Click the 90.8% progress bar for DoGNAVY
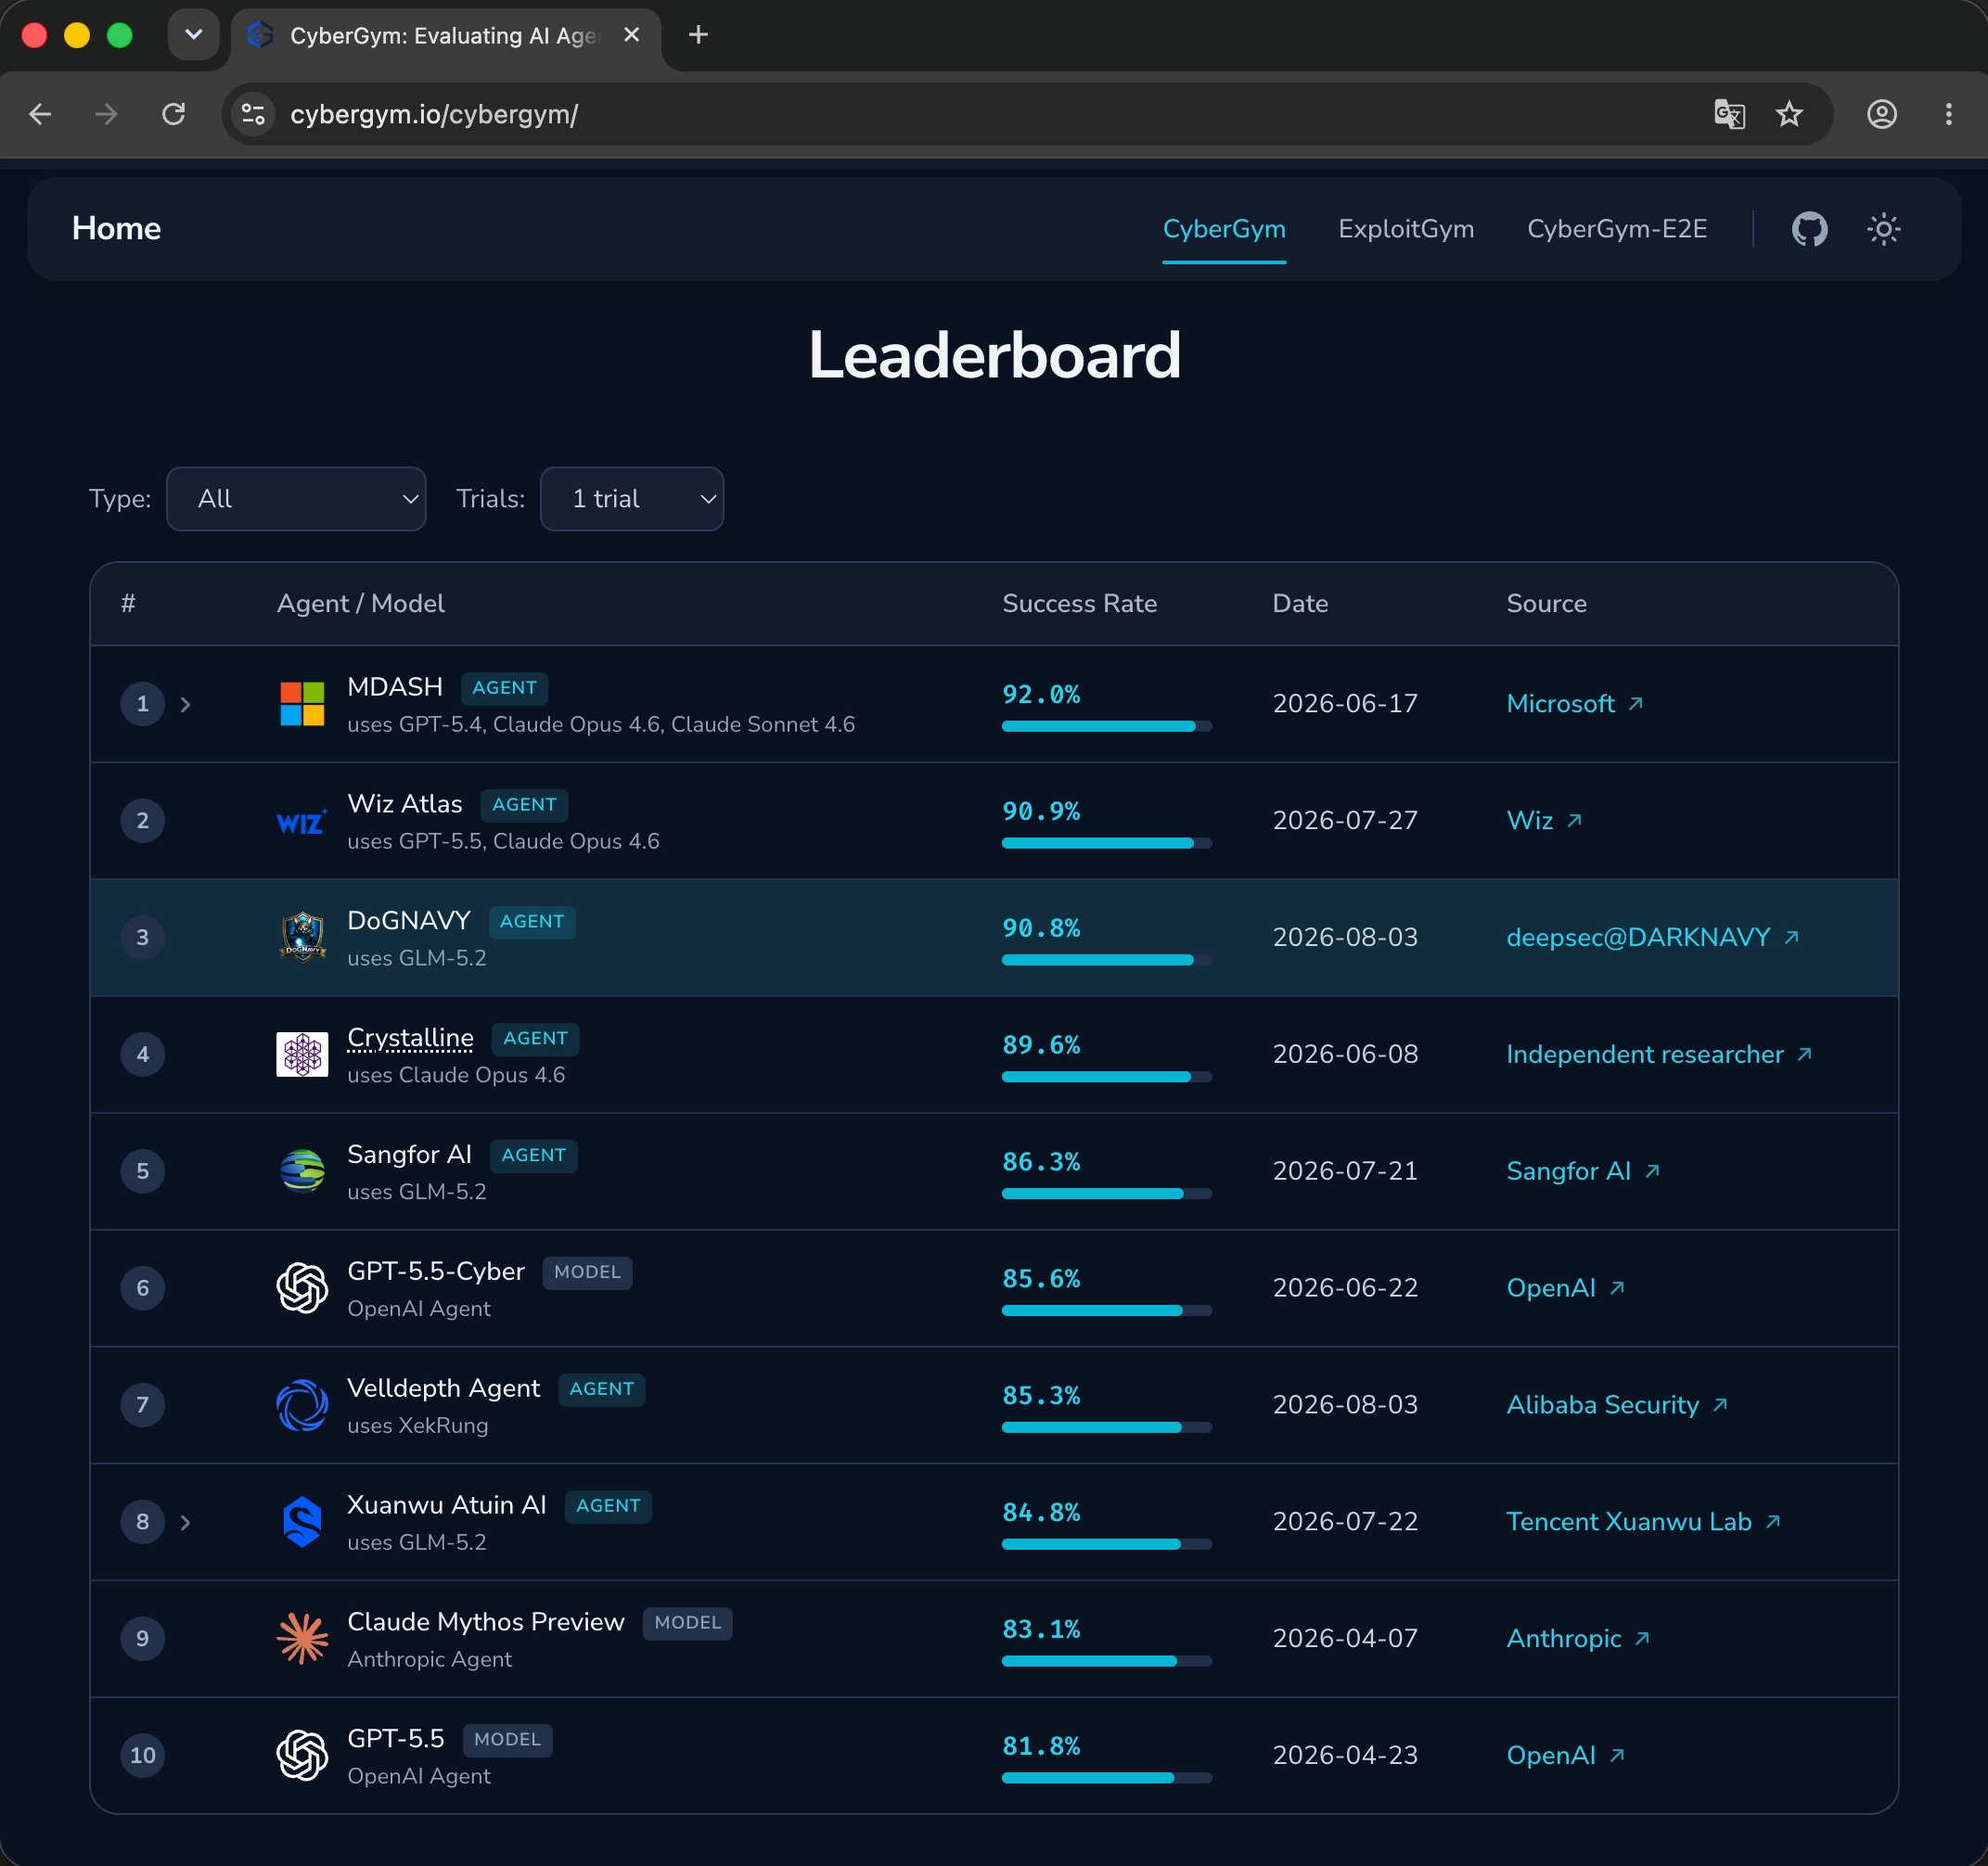 click(x=1107, y=960)
